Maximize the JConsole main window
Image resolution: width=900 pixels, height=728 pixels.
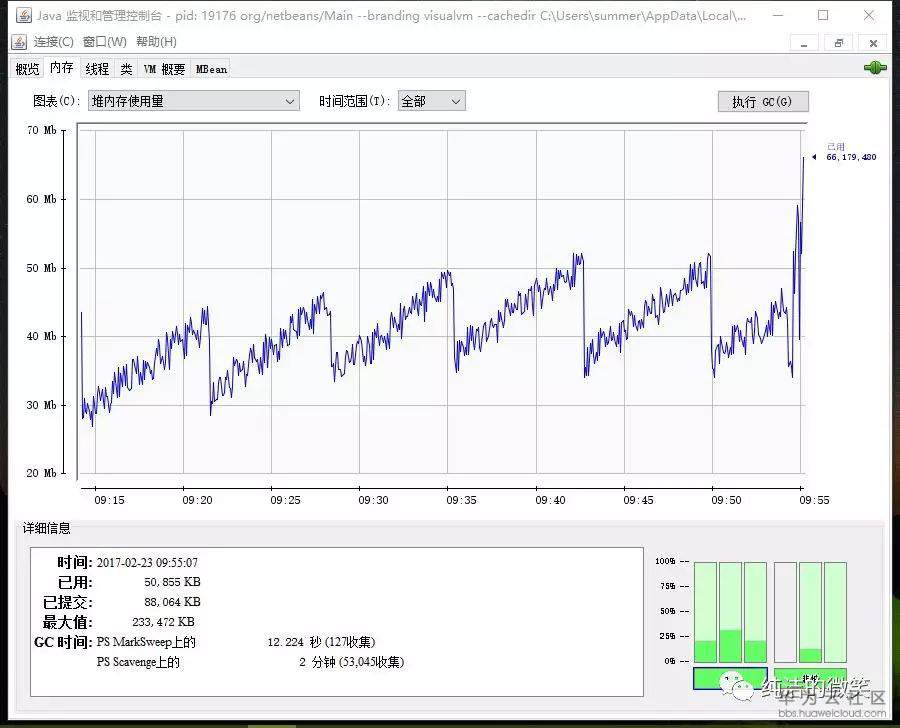823,16
